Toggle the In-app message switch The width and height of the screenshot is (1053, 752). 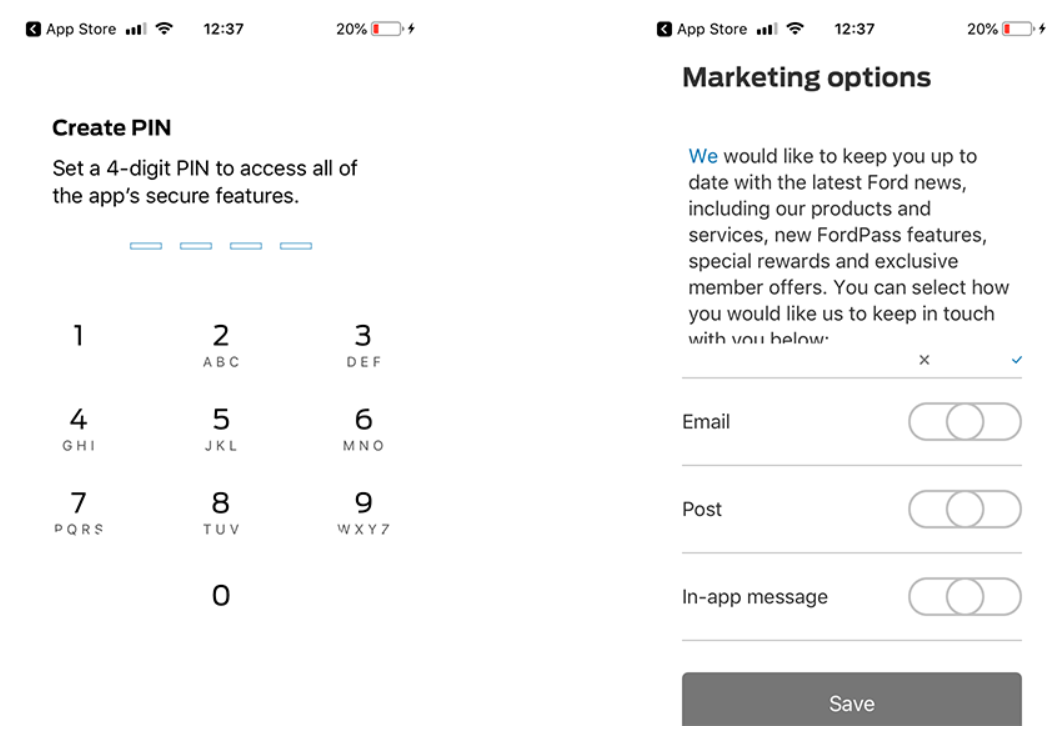[x=964, y=597]
